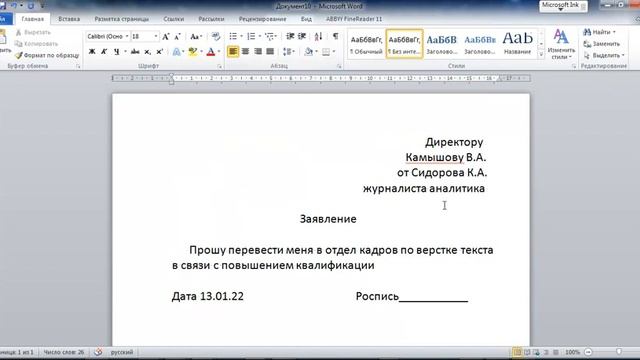
Task: Toggle subscript formatting
Action: coord(147,52)
